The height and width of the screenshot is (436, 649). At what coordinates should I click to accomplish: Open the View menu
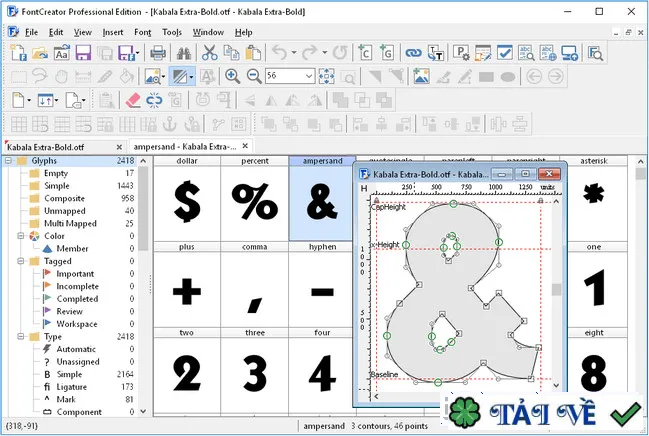[x=82, y=32]
